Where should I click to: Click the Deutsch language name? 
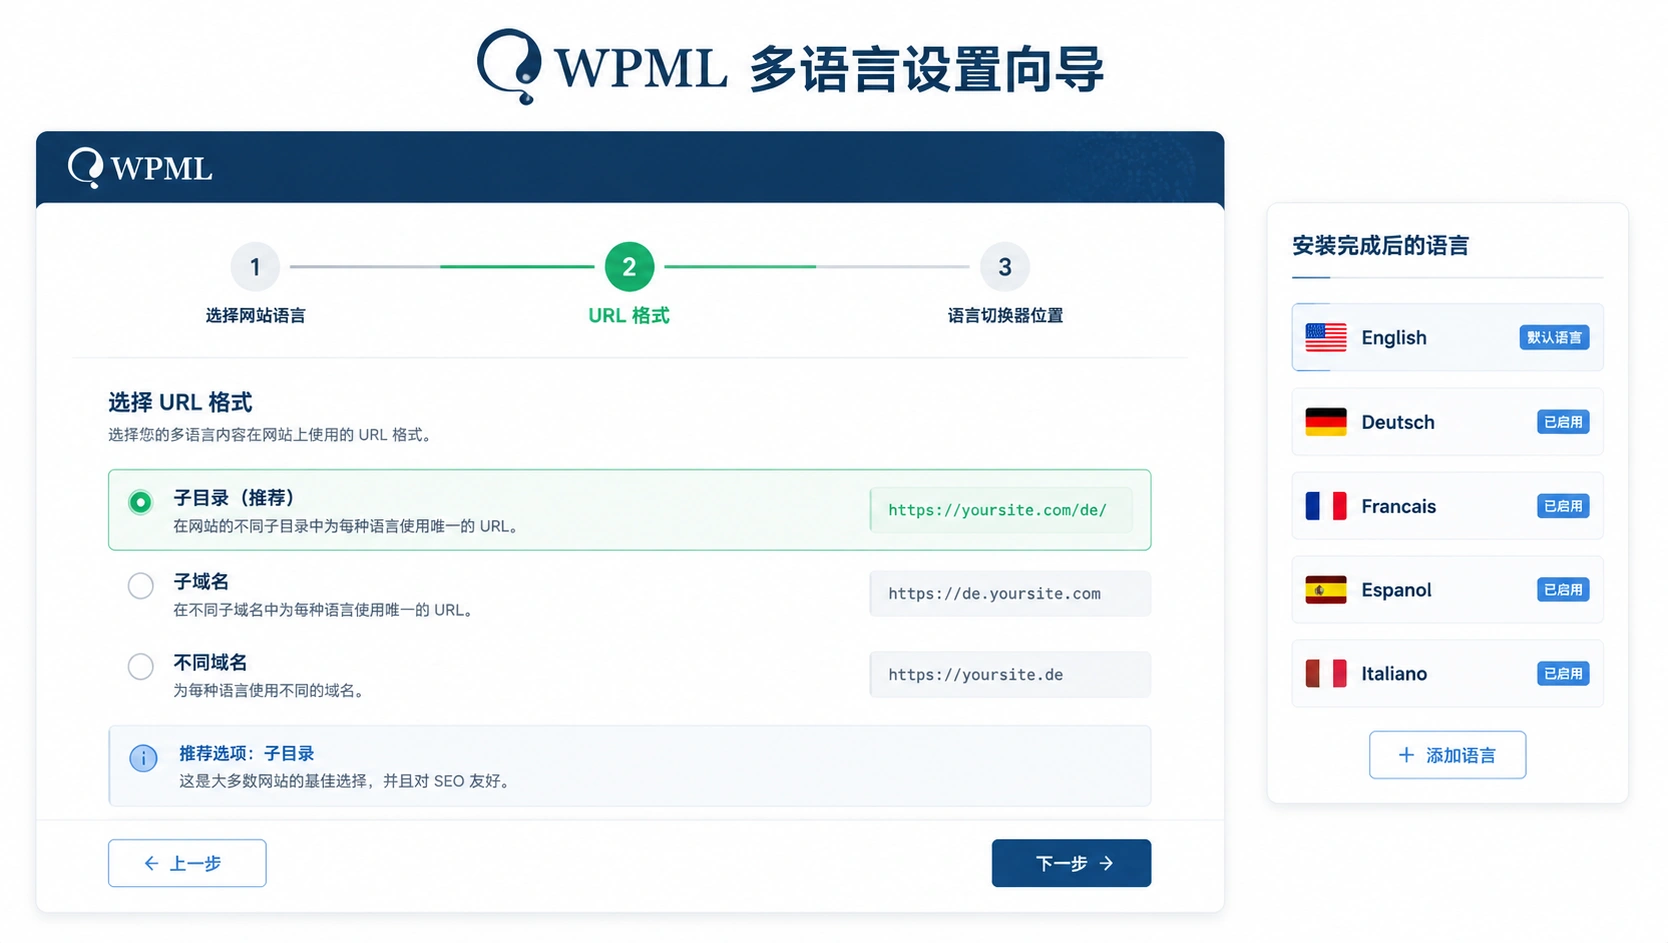pos(1398,422)
